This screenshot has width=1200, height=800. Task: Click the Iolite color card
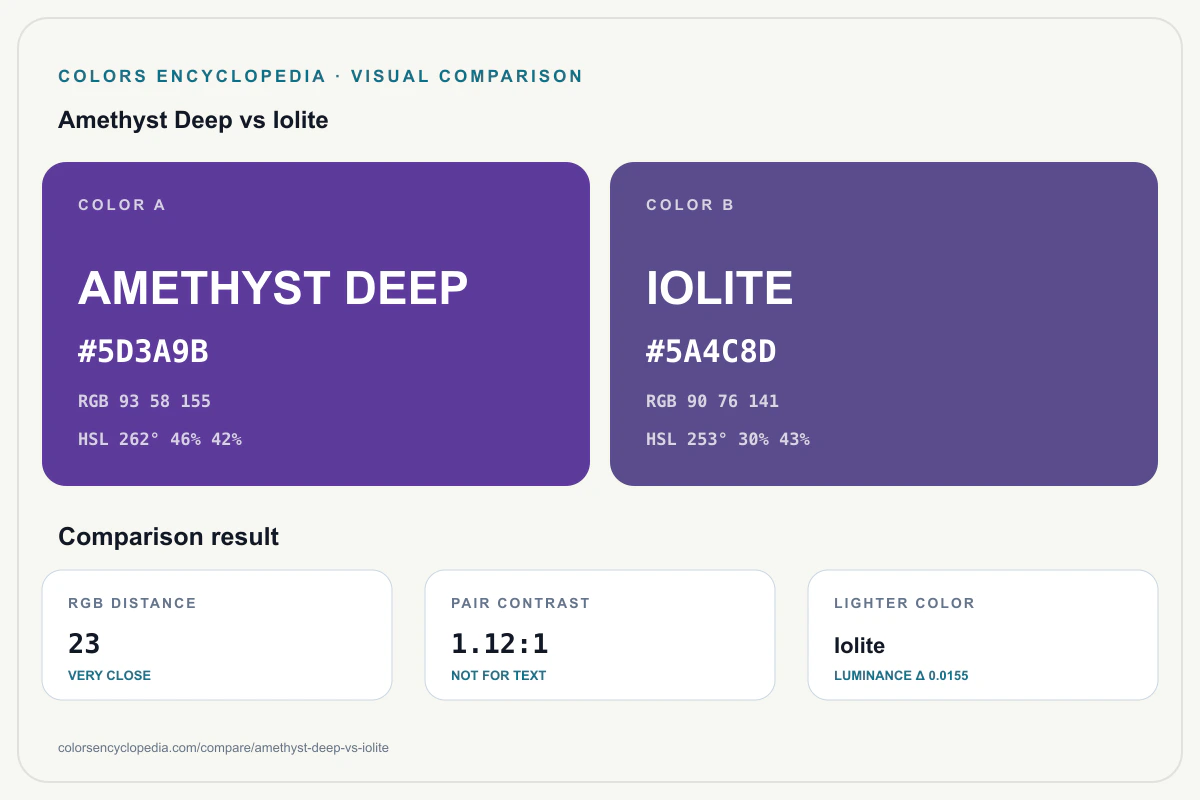pos(884,324)
